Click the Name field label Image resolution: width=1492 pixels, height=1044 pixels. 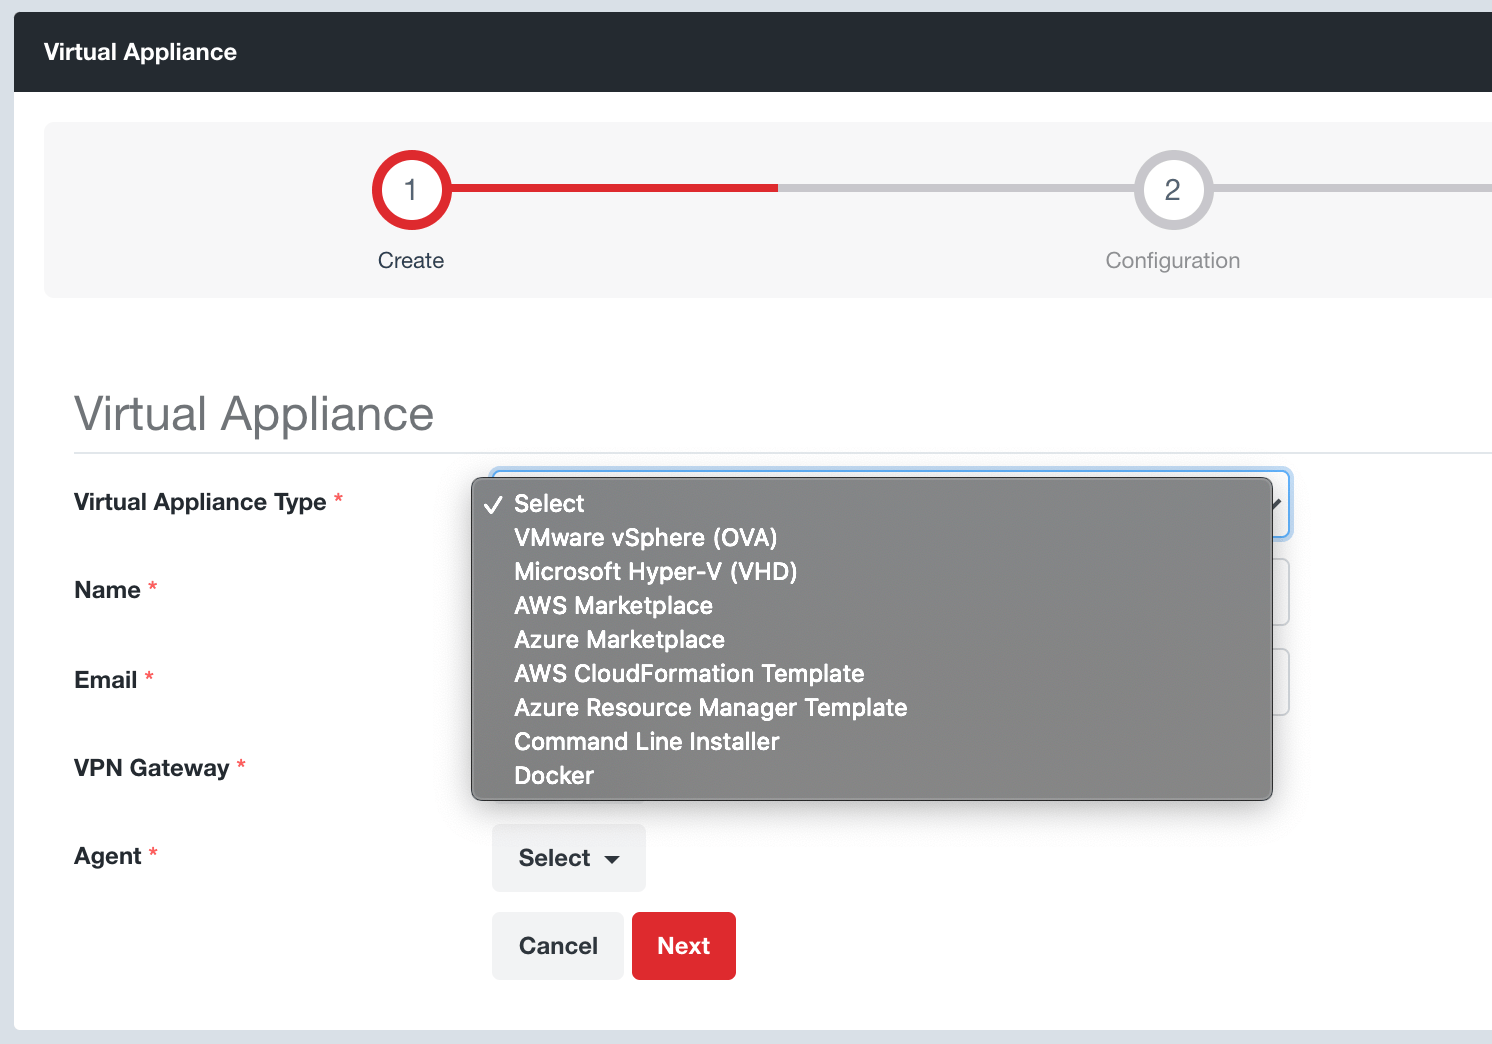[107, 590]
